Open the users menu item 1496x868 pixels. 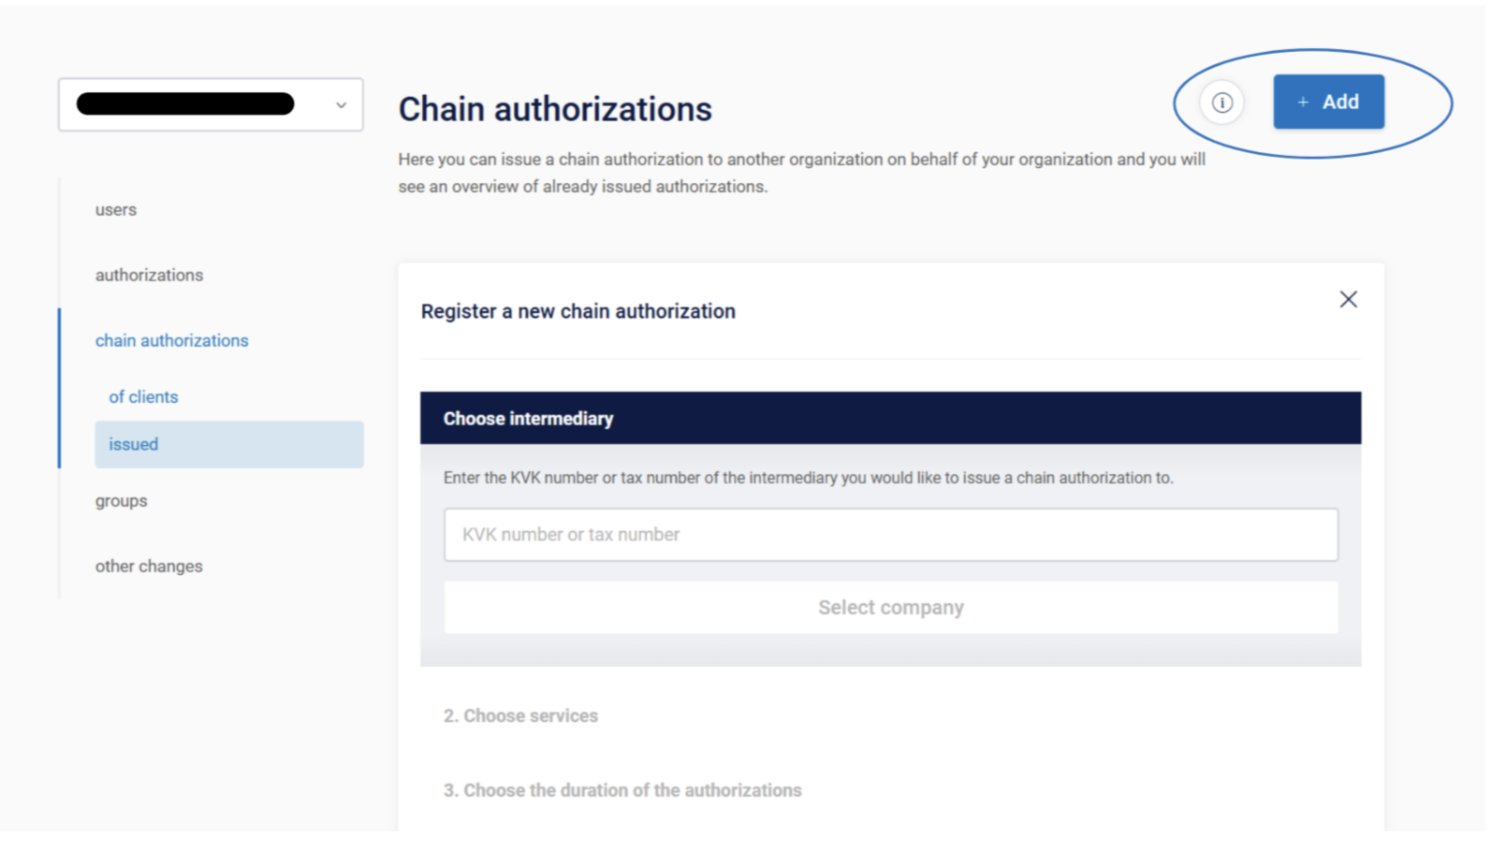116,210
